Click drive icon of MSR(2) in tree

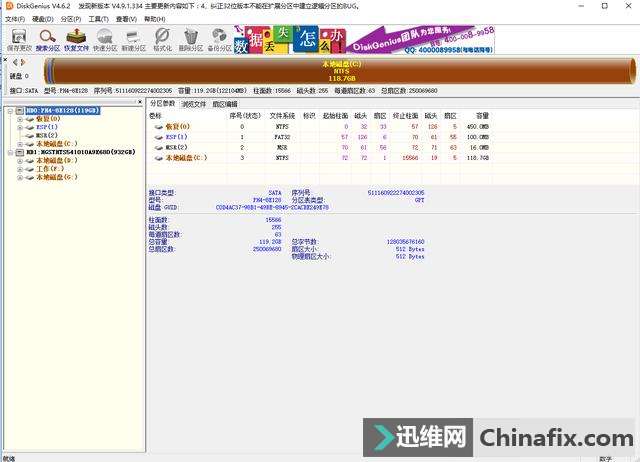(29, 135)
